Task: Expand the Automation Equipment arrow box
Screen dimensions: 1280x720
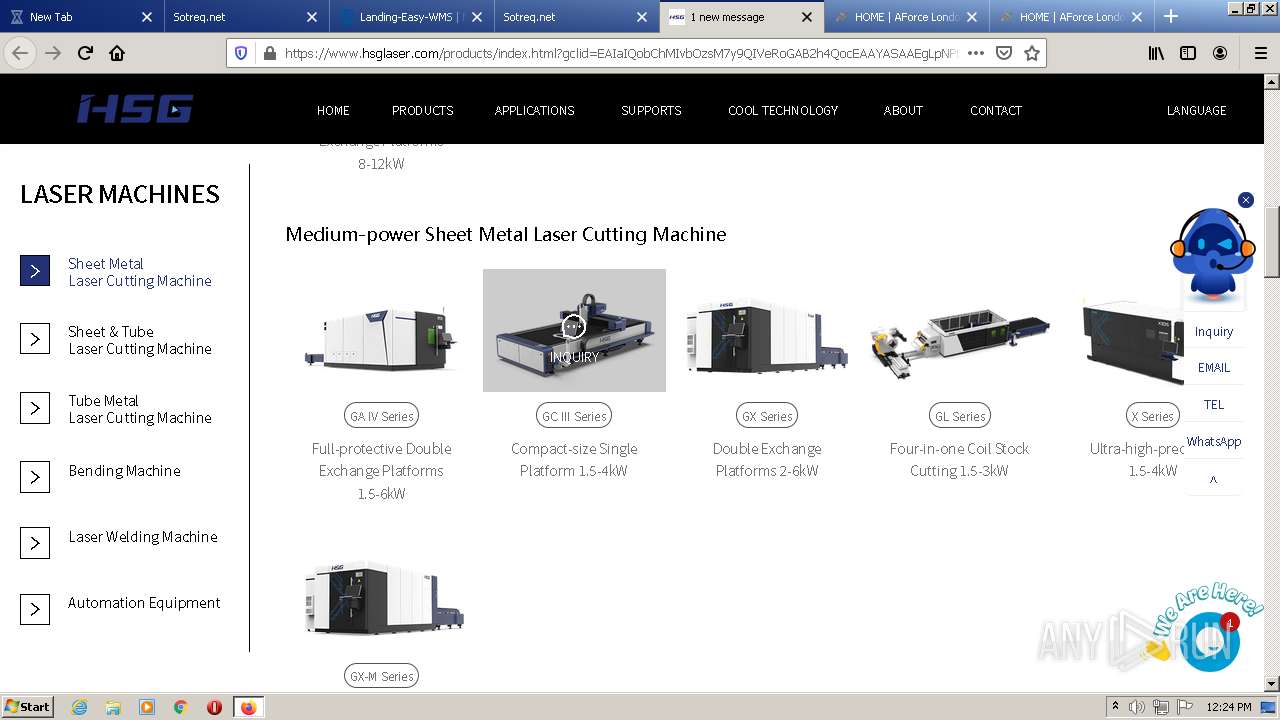Action: [x=35, y=609]
